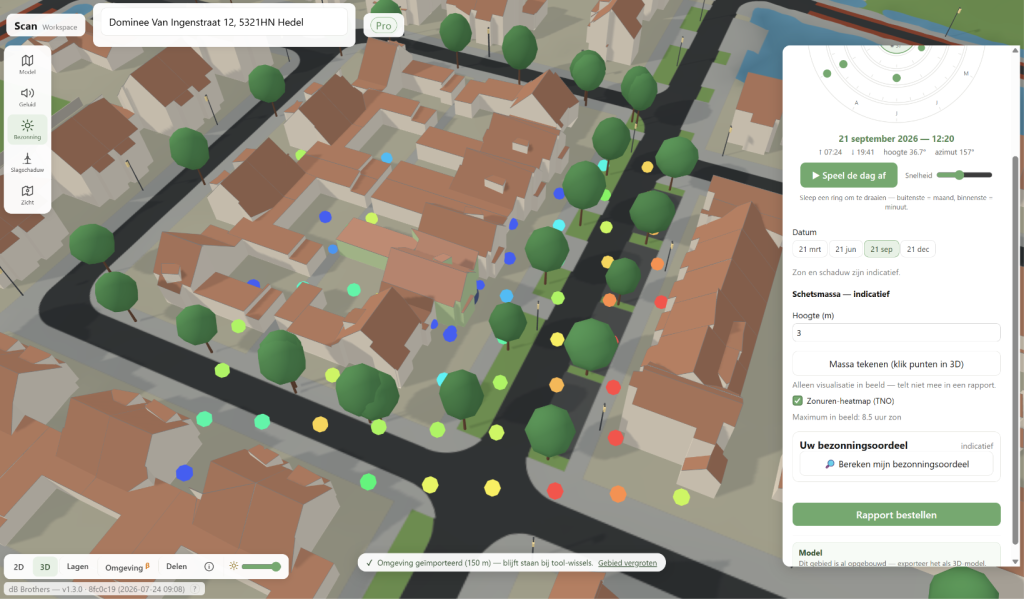Image resolution: width=1024 pixels, height=599 pixels.
Task: Select the 21 dec date preset
Action: tap(918, 249)
